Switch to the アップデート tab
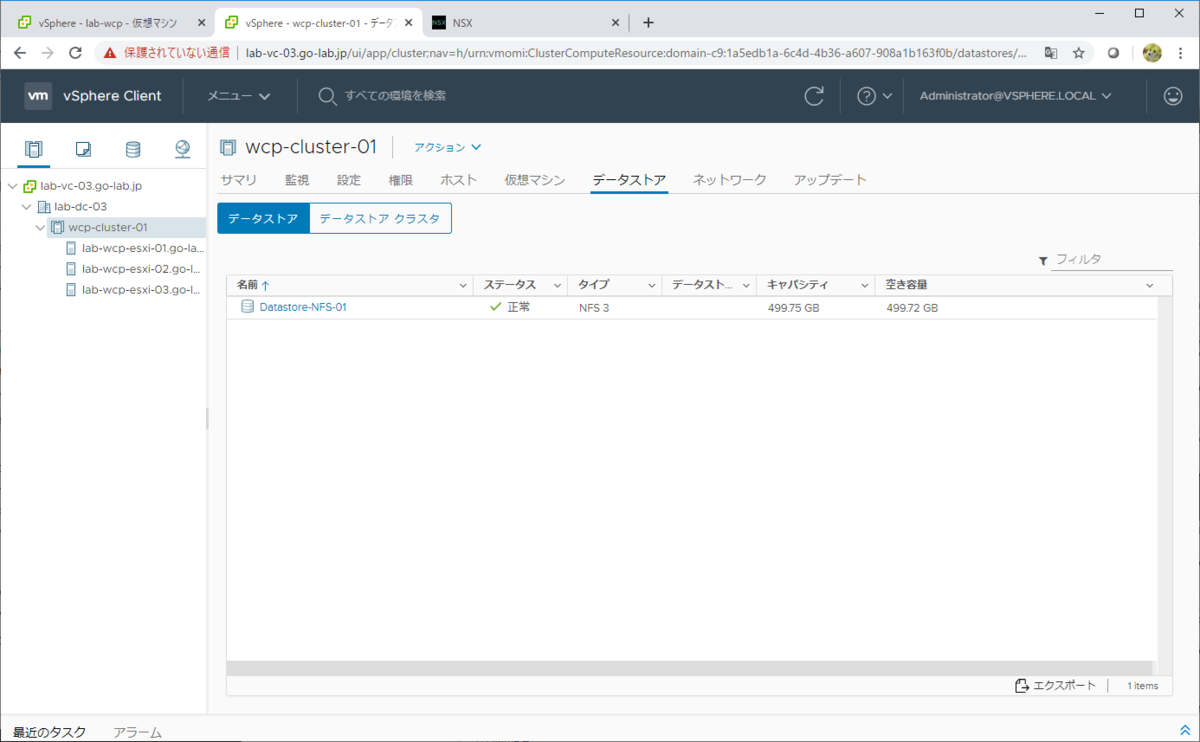This screenshot has width=1200, height=742. tap(830, 180)
